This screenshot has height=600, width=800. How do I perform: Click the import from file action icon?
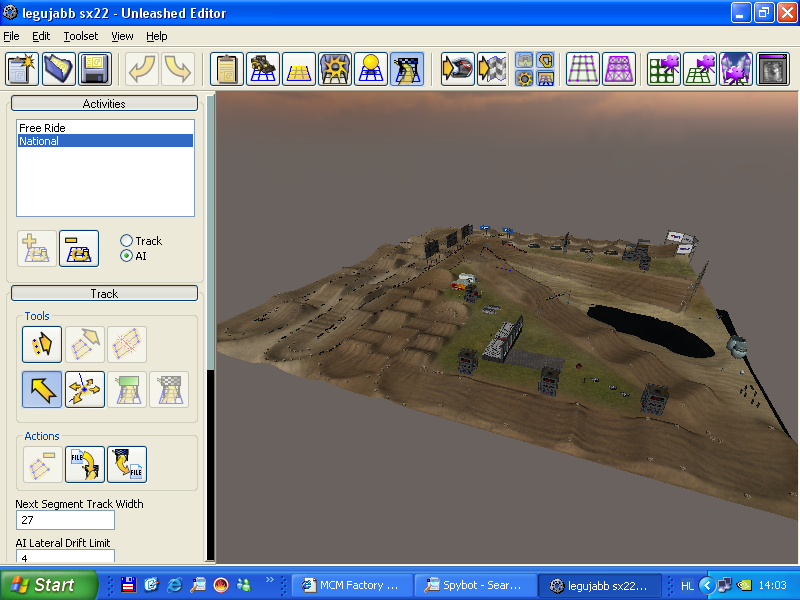[x=85, y=465]
